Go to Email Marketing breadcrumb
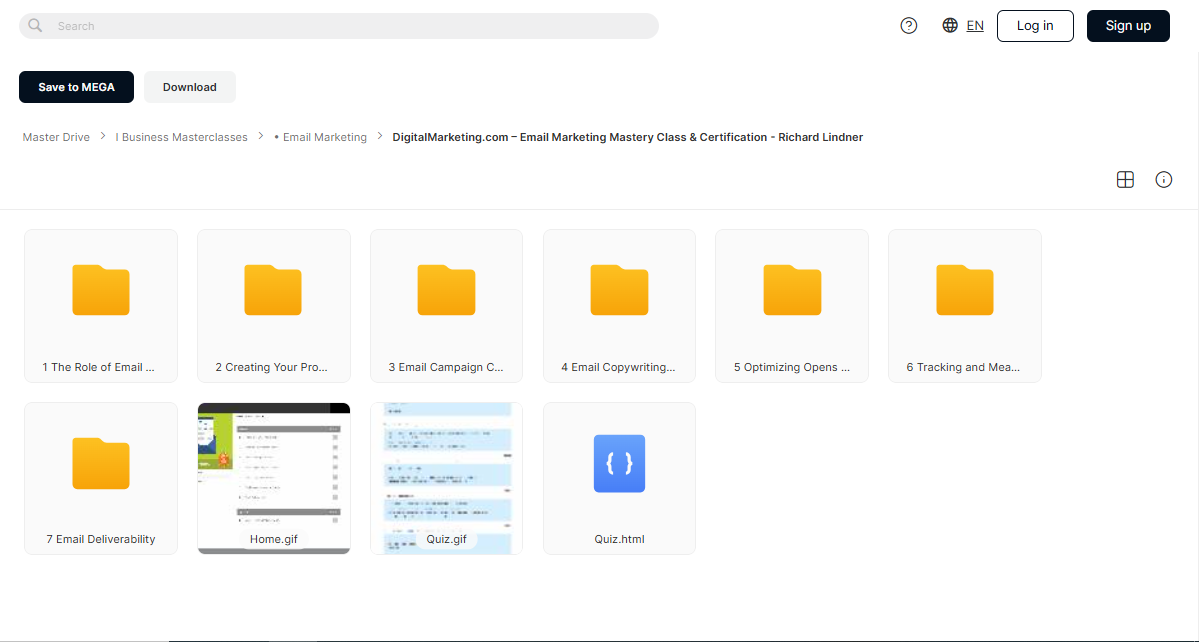 coord(320,137)
